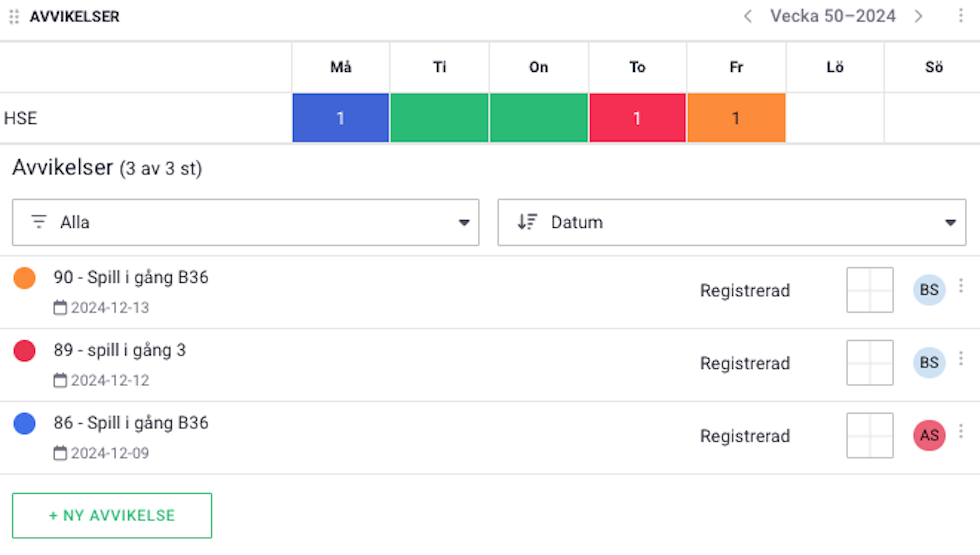The image size is (980, 555).
Task: Click the NY AVVIKELSE button
Action: (112, 516)
